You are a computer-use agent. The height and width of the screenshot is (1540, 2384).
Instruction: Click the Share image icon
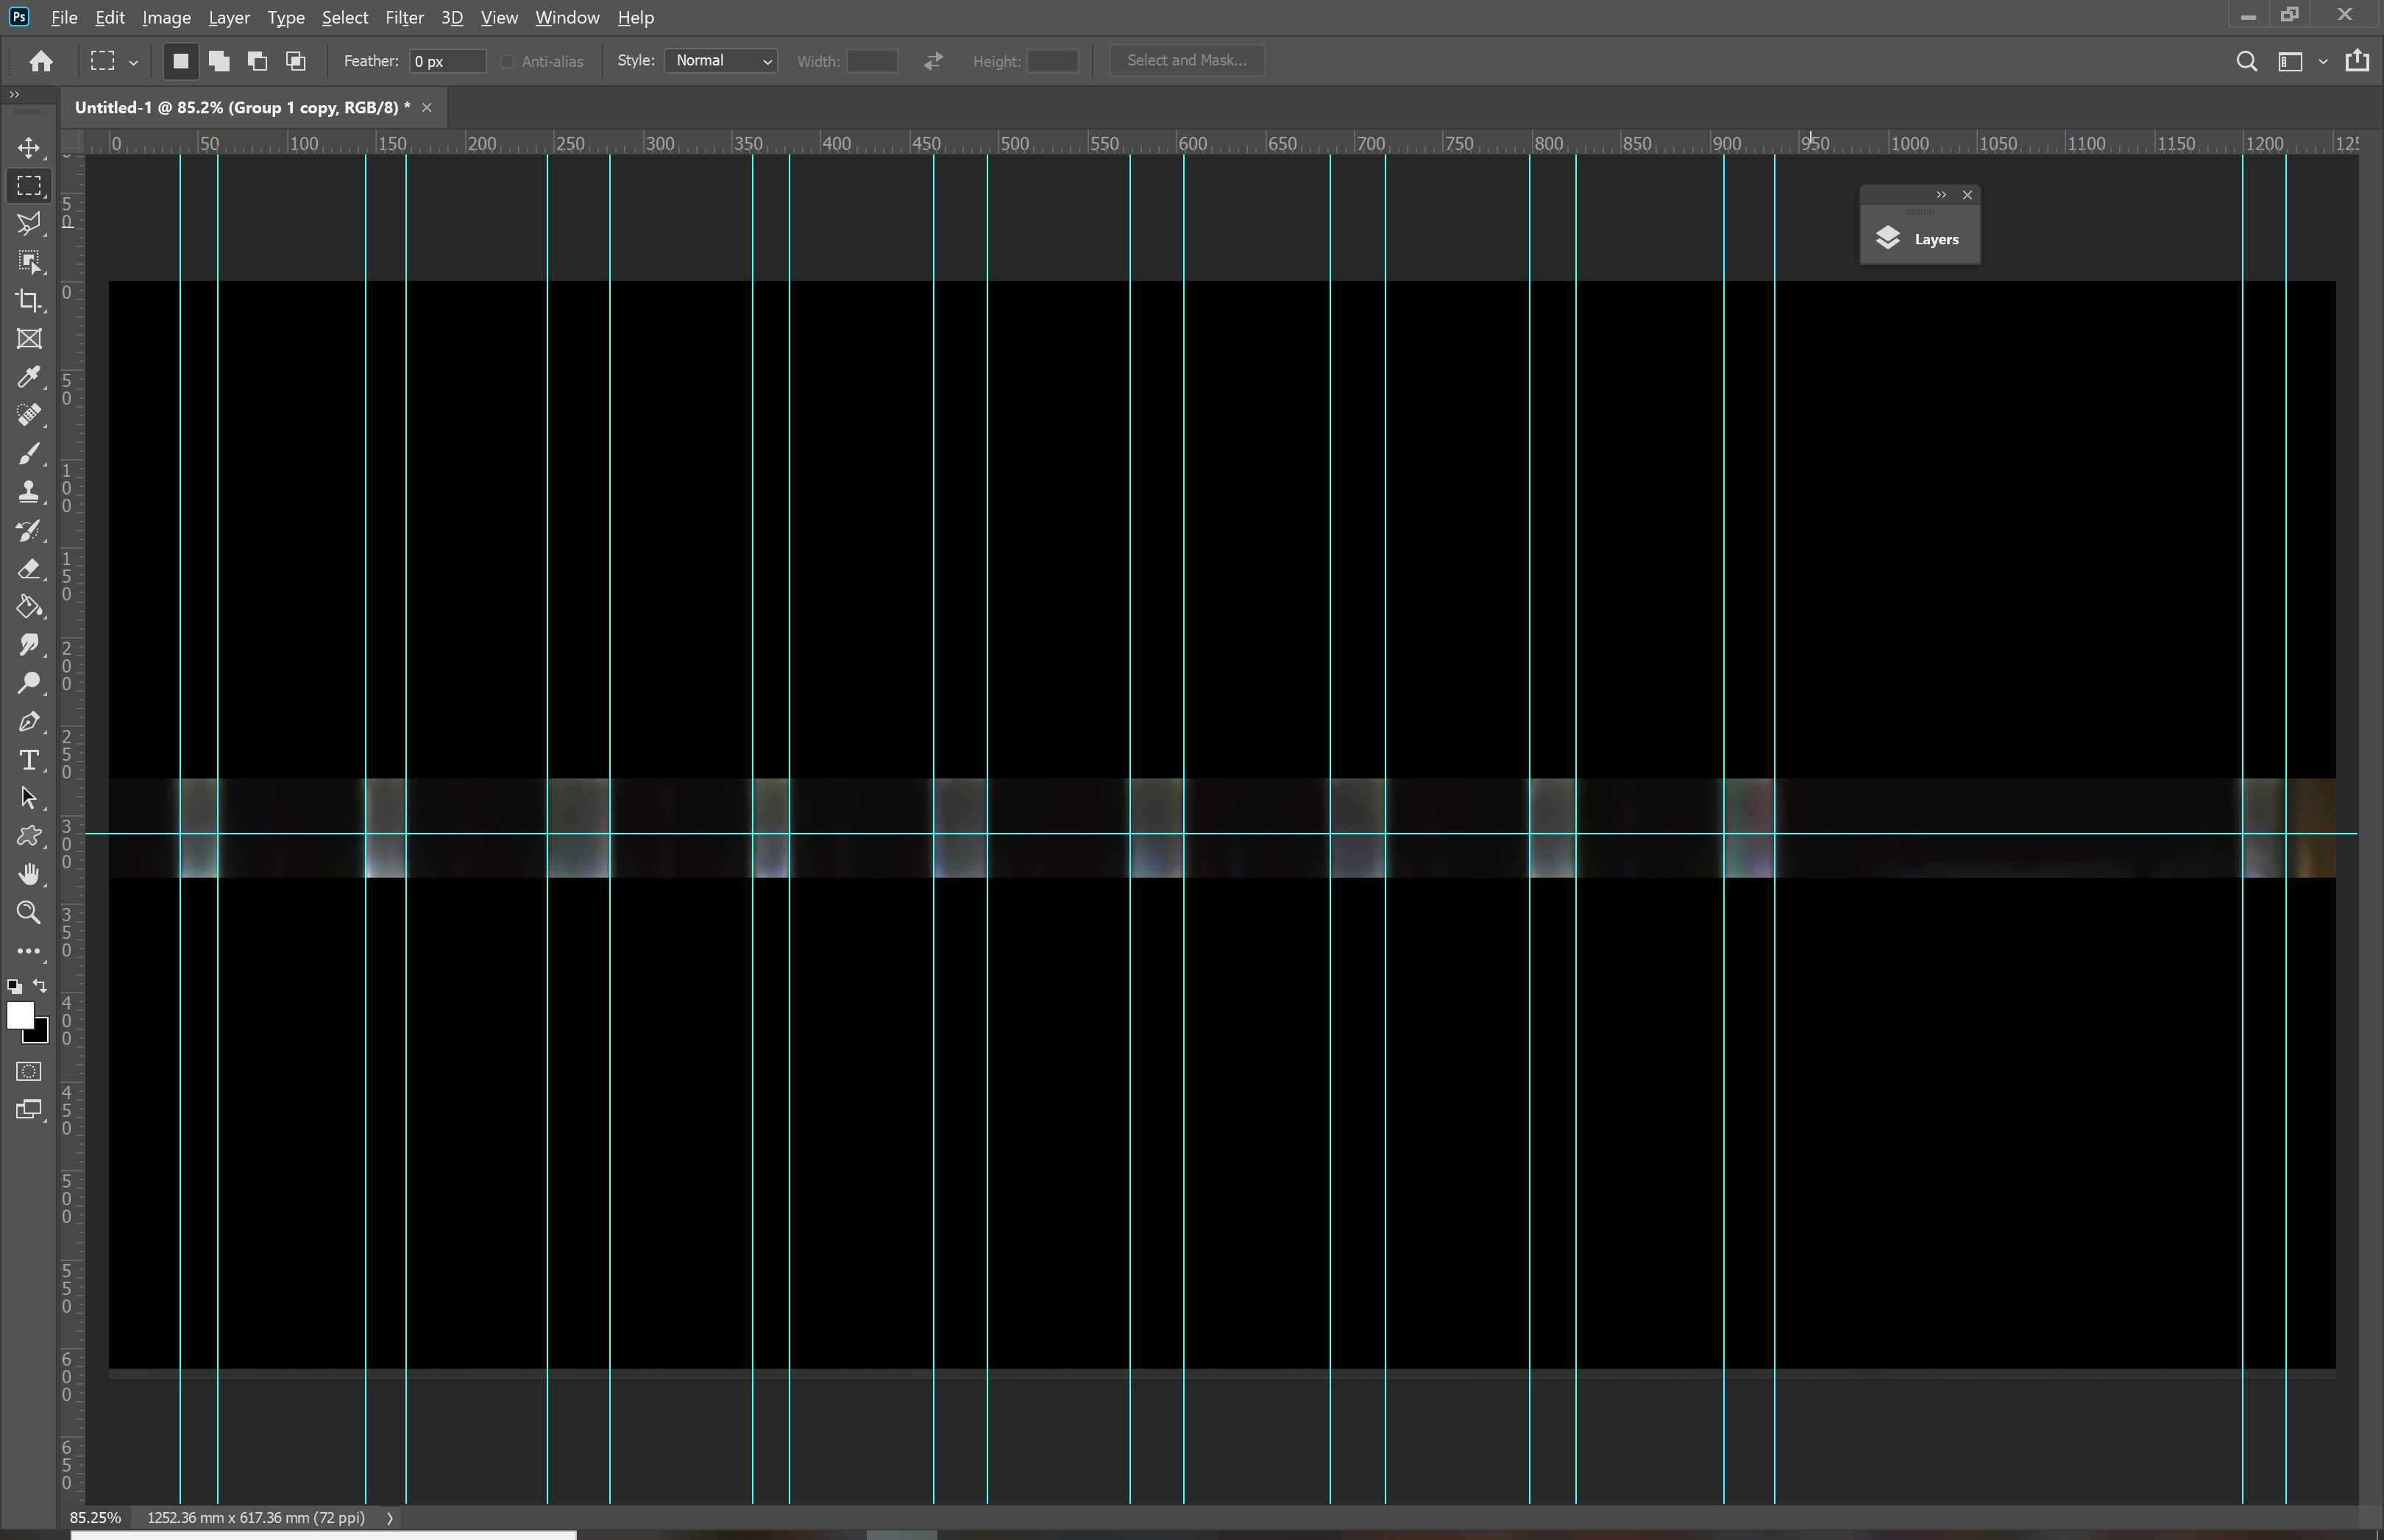(x=2357, y=60)
